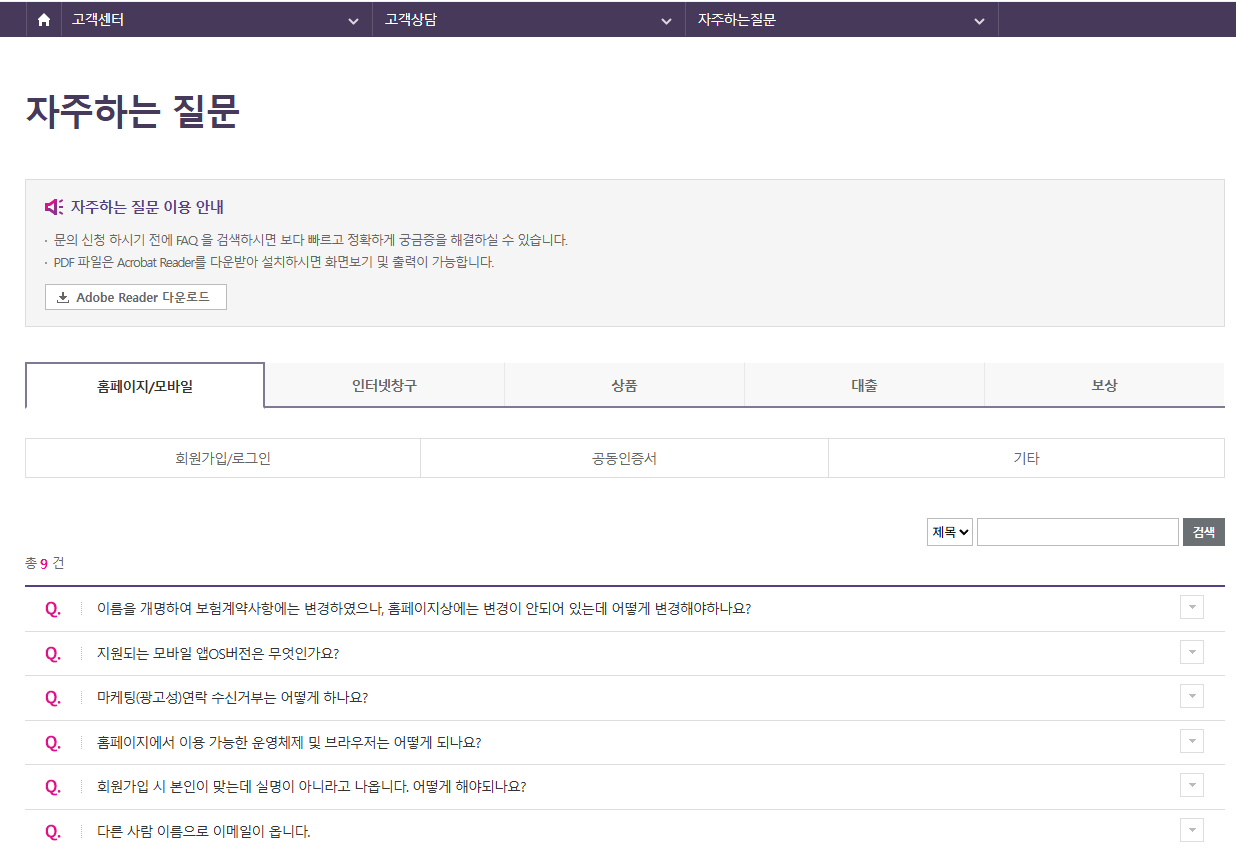Switch to the 대출 tab
This screenshot has height=853, width=1236.
pos(865,385)
